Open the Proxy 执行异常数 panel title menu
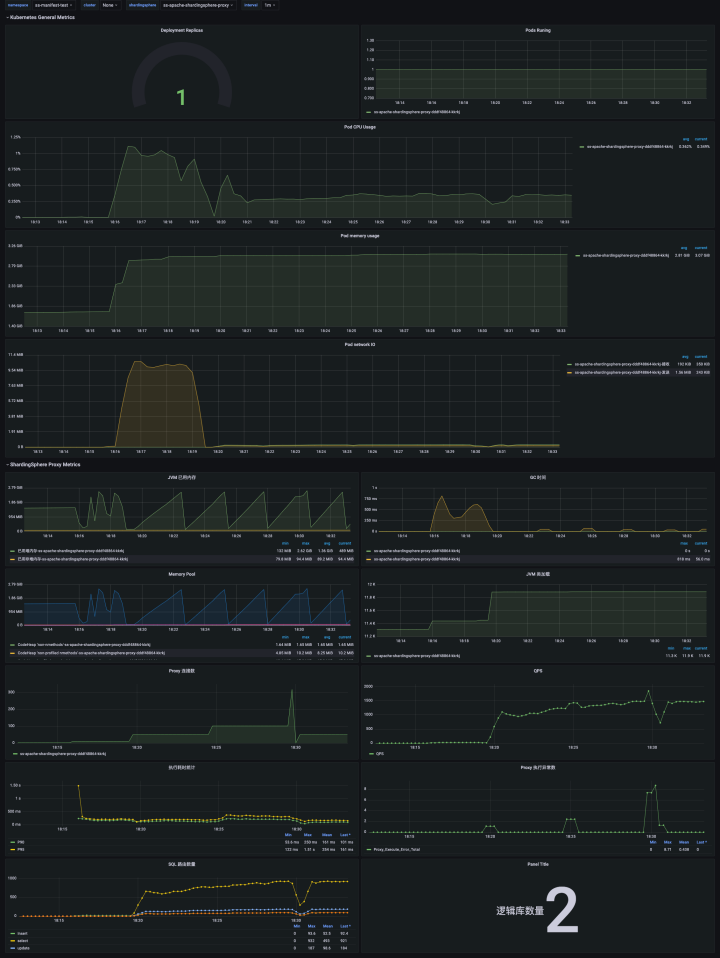Screen dimensions: 720x958 coord(538,767)
